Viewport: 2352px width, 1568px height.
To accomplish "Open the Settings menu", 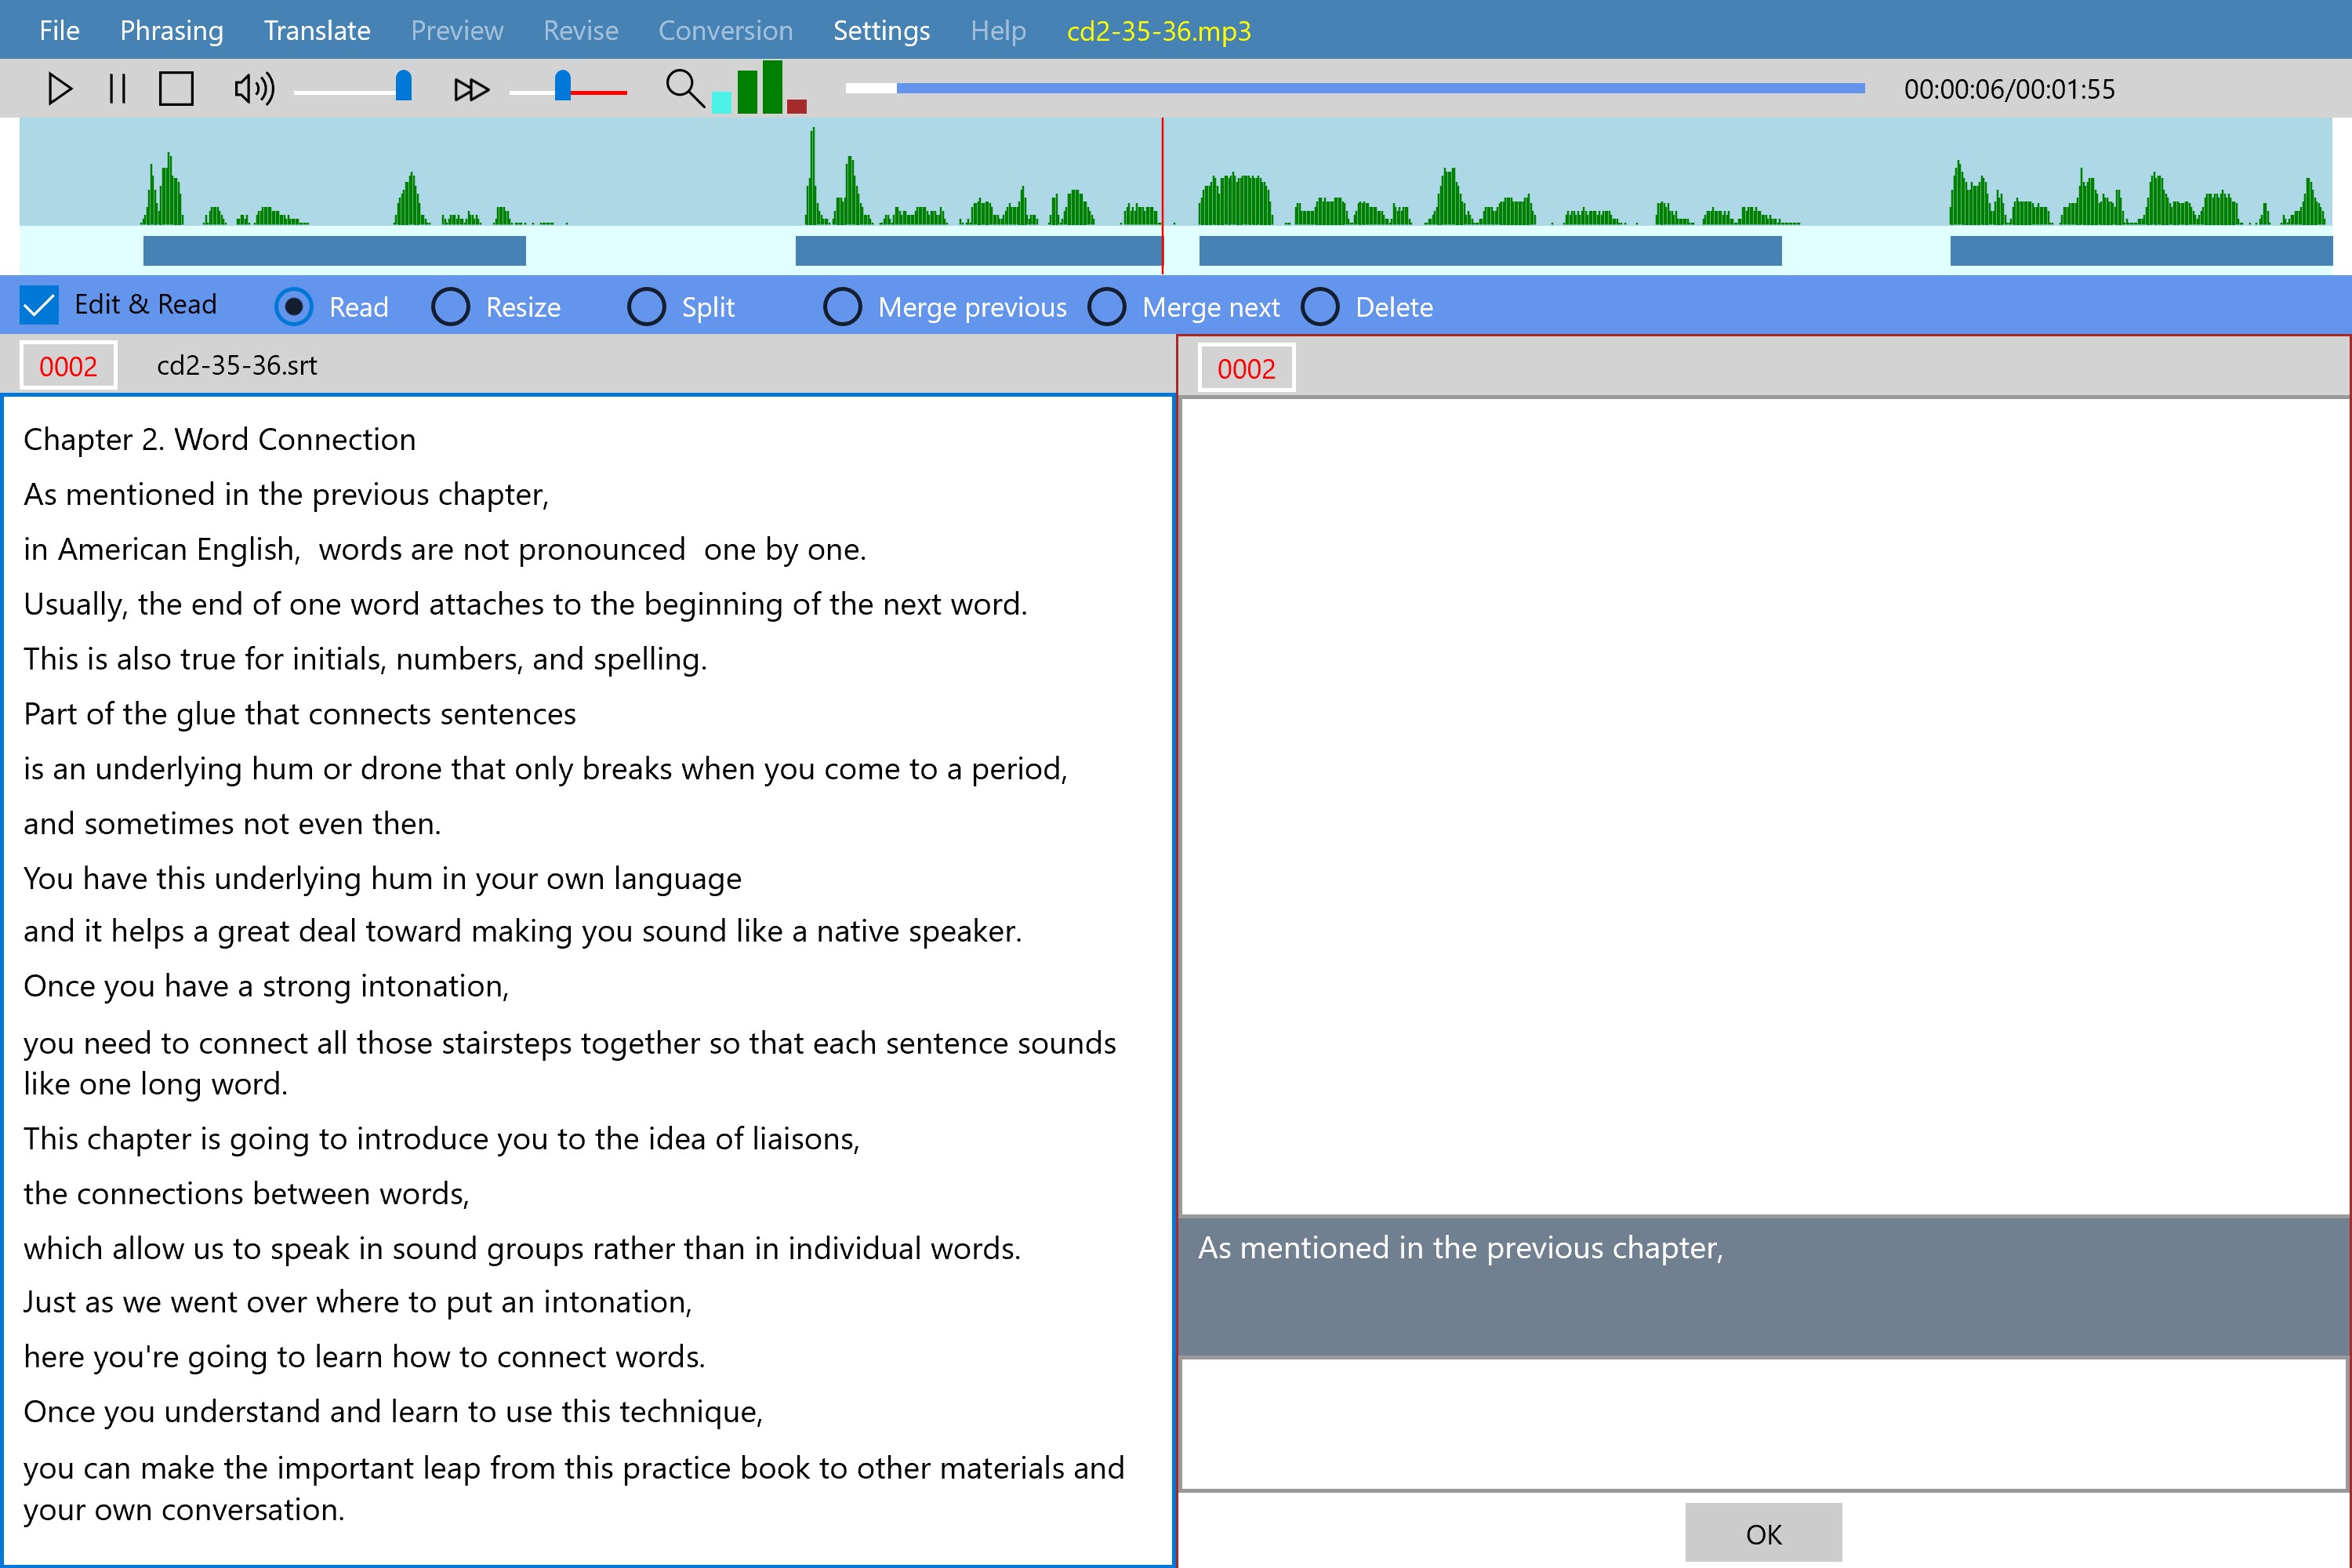I will pyautogui.click(x=881, y=30).
